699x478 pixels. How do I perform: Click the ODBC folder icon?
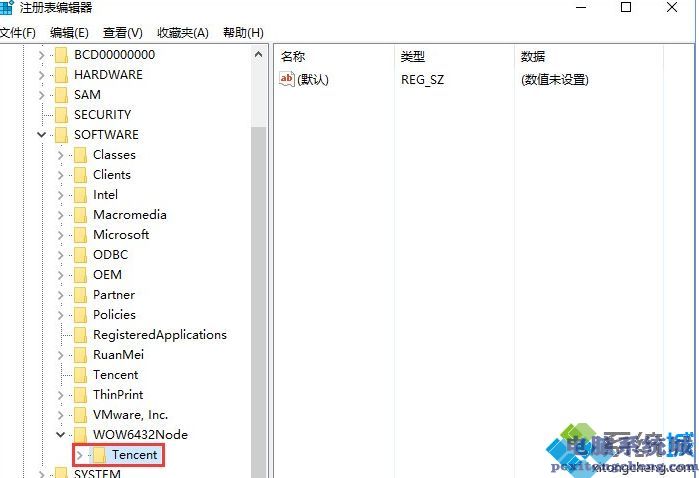tap(80, 255)
